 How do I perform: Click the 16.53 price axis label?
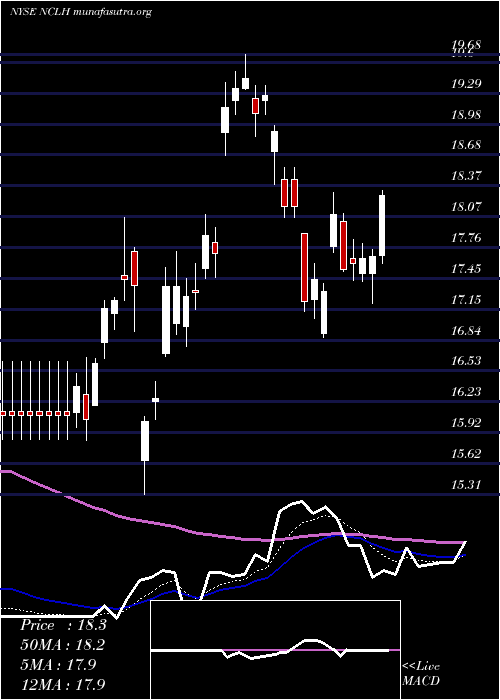466,361
